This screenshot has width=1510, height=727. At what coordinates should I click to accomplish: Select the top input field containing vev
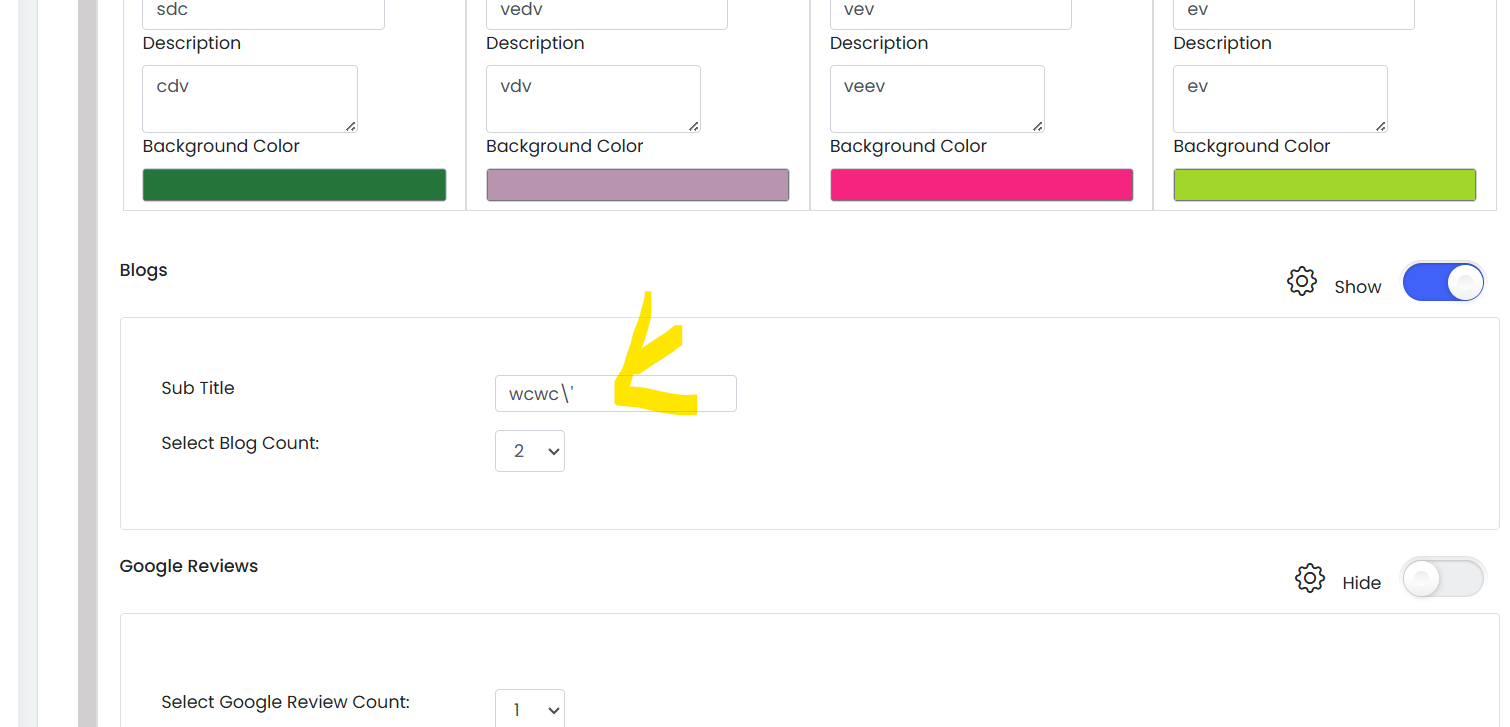950,13
